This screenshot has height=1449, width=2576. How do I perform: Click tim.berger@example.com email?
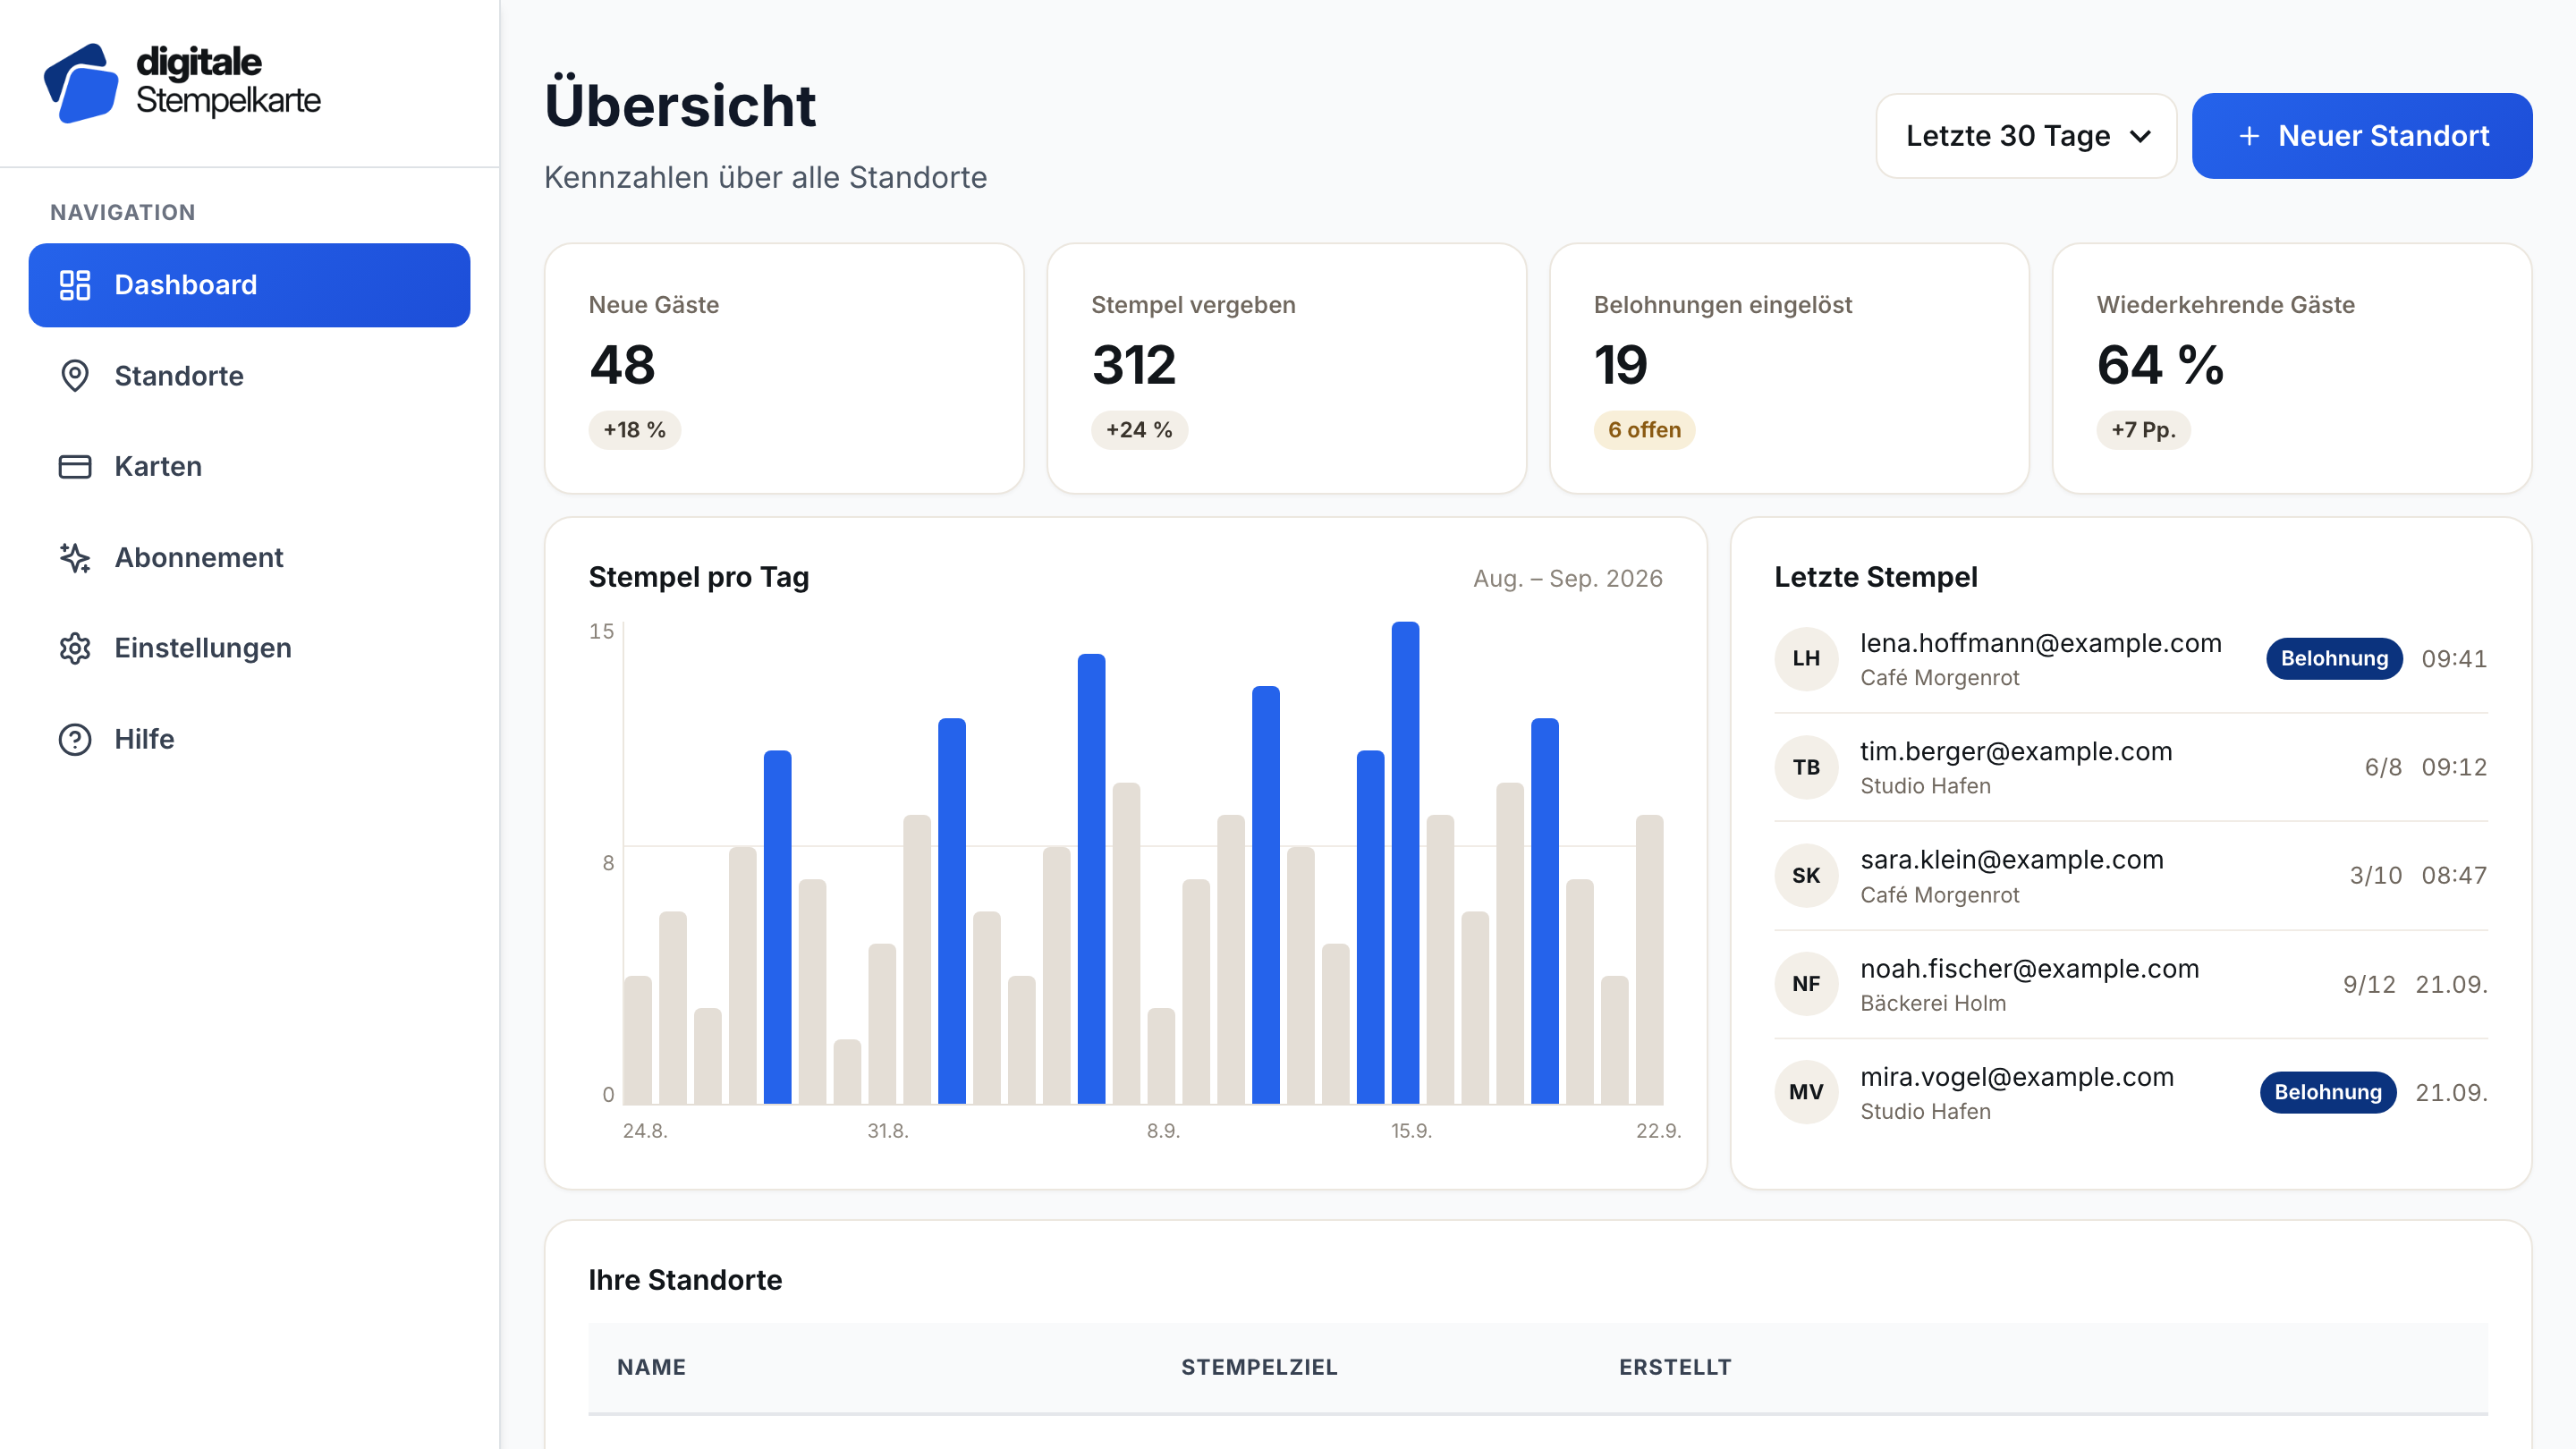coord(2016,752)
